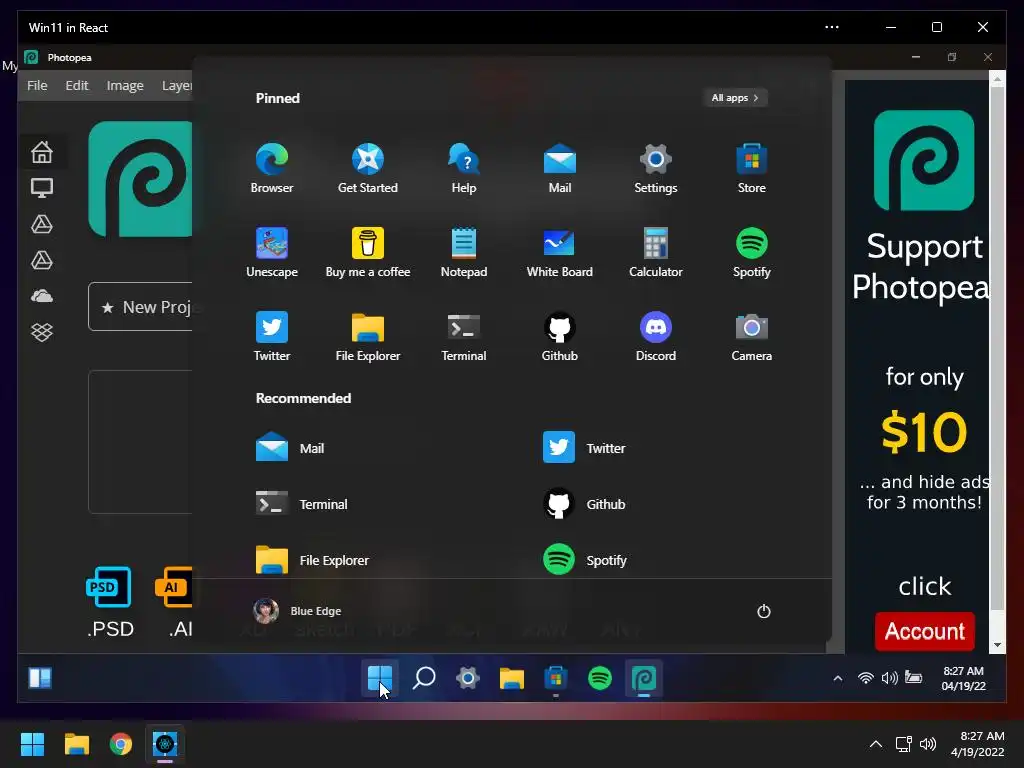Click host taskbar volume icon

click(x=927, y=744)
